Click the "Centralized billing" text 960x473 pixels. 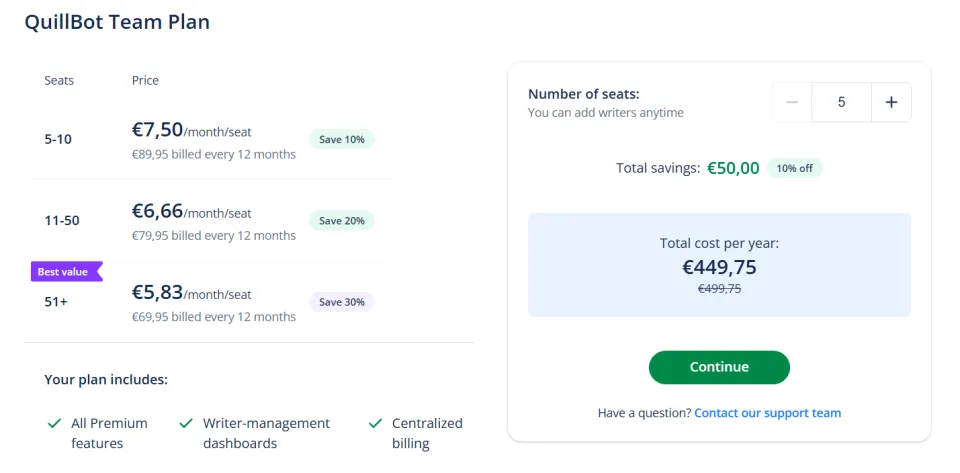(x=427, y=433)
